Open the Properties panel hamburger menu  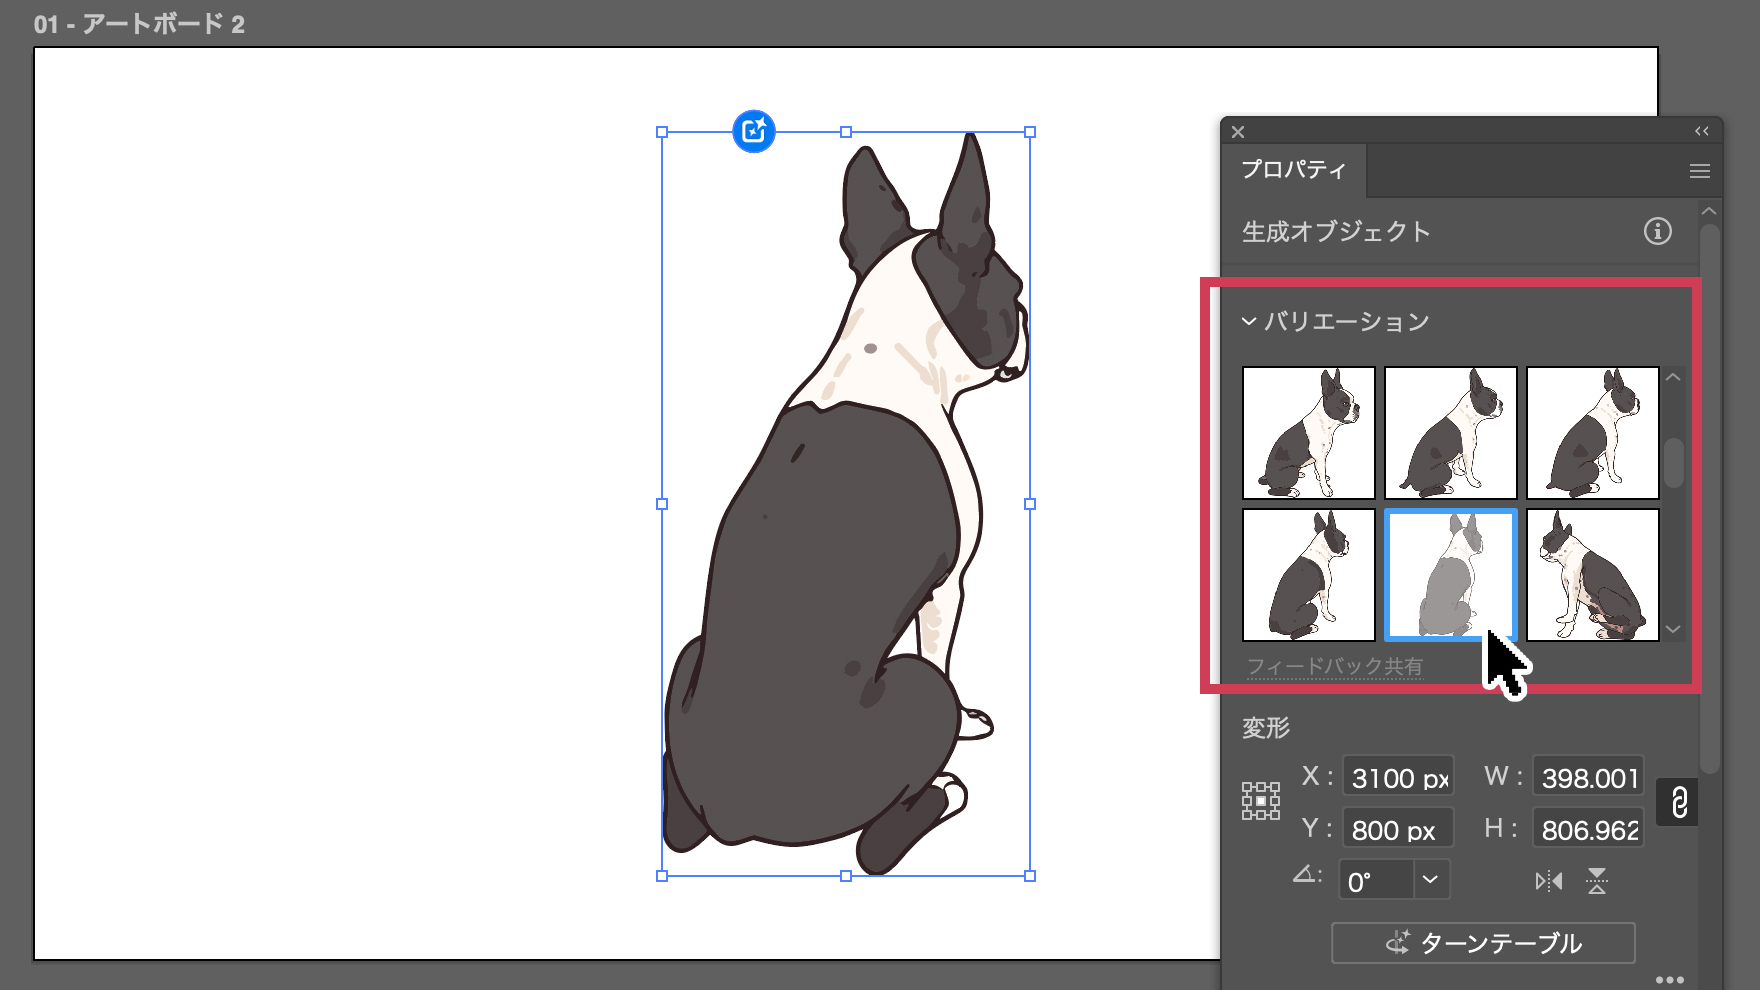1699,171
